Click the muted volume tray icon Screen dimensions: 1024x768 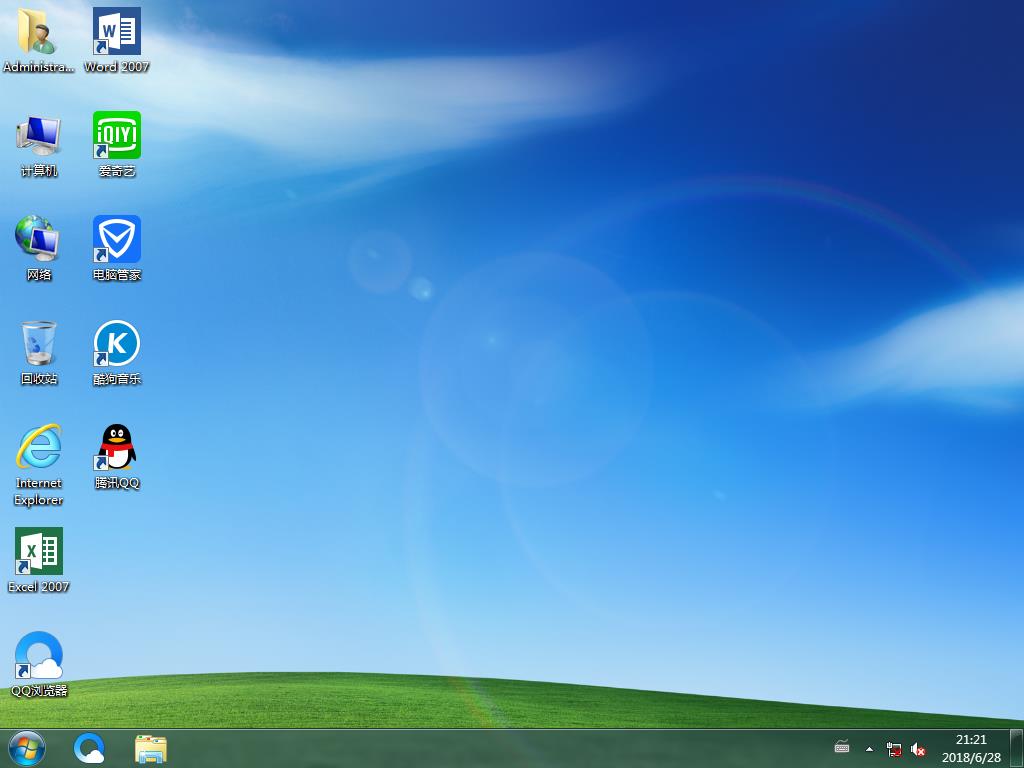tap(918, 749)
